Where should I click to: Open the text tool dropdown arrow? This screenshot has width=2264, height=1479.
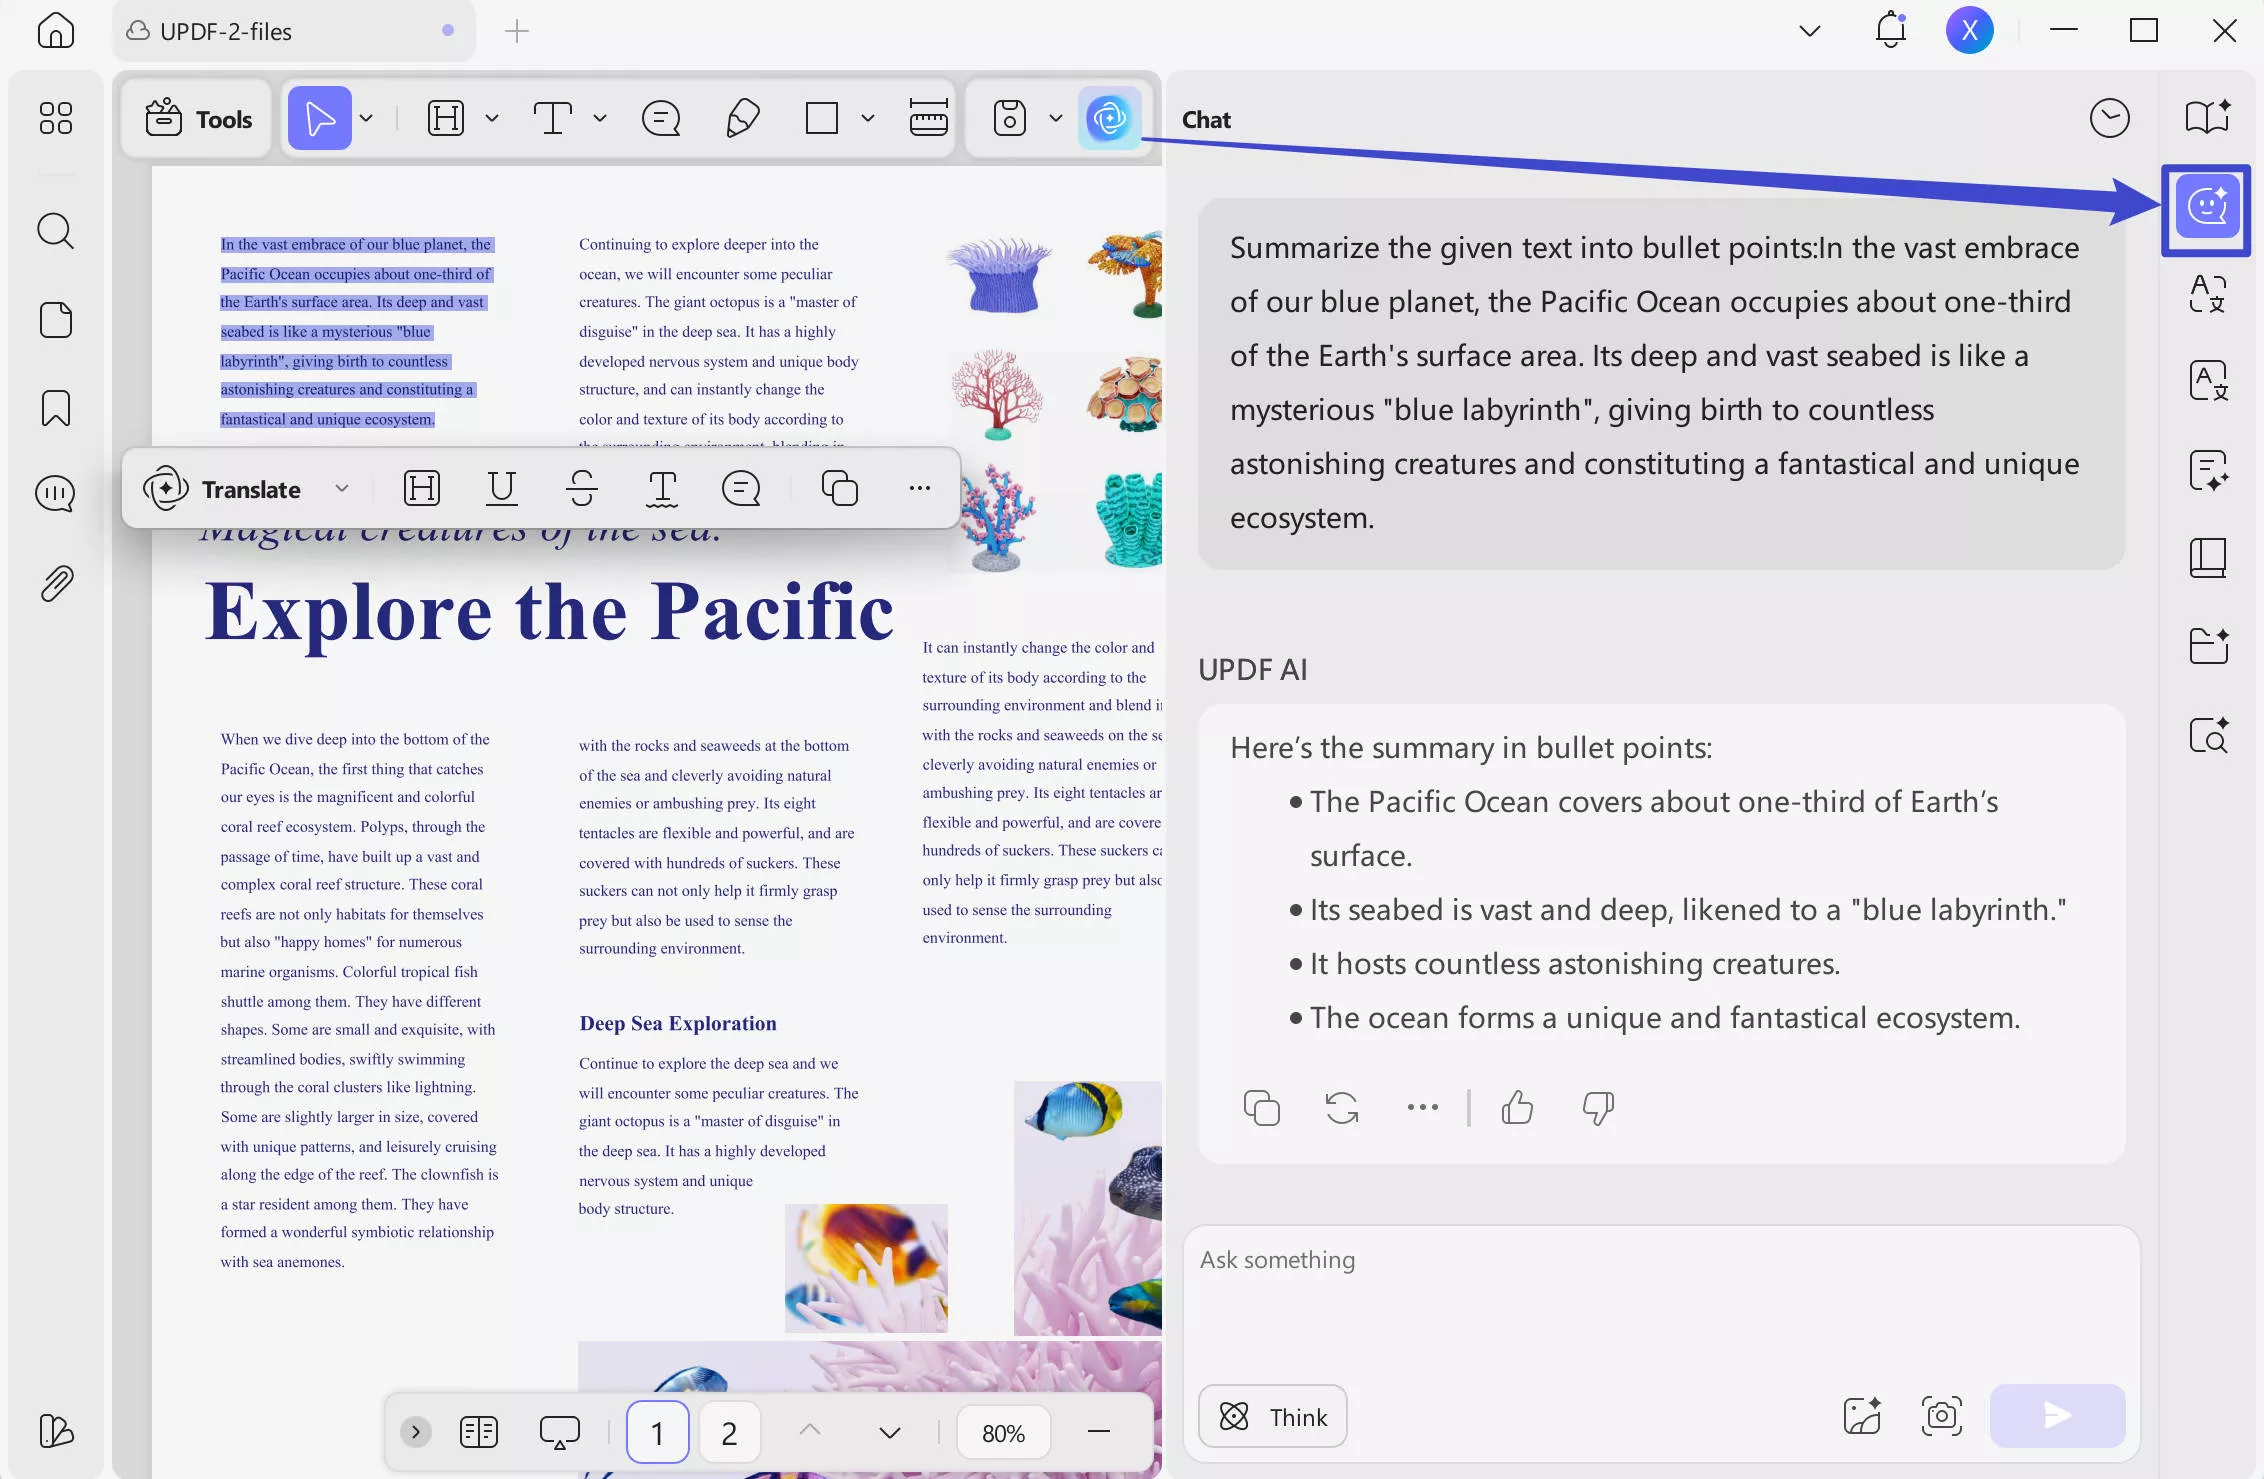point(600,118)
